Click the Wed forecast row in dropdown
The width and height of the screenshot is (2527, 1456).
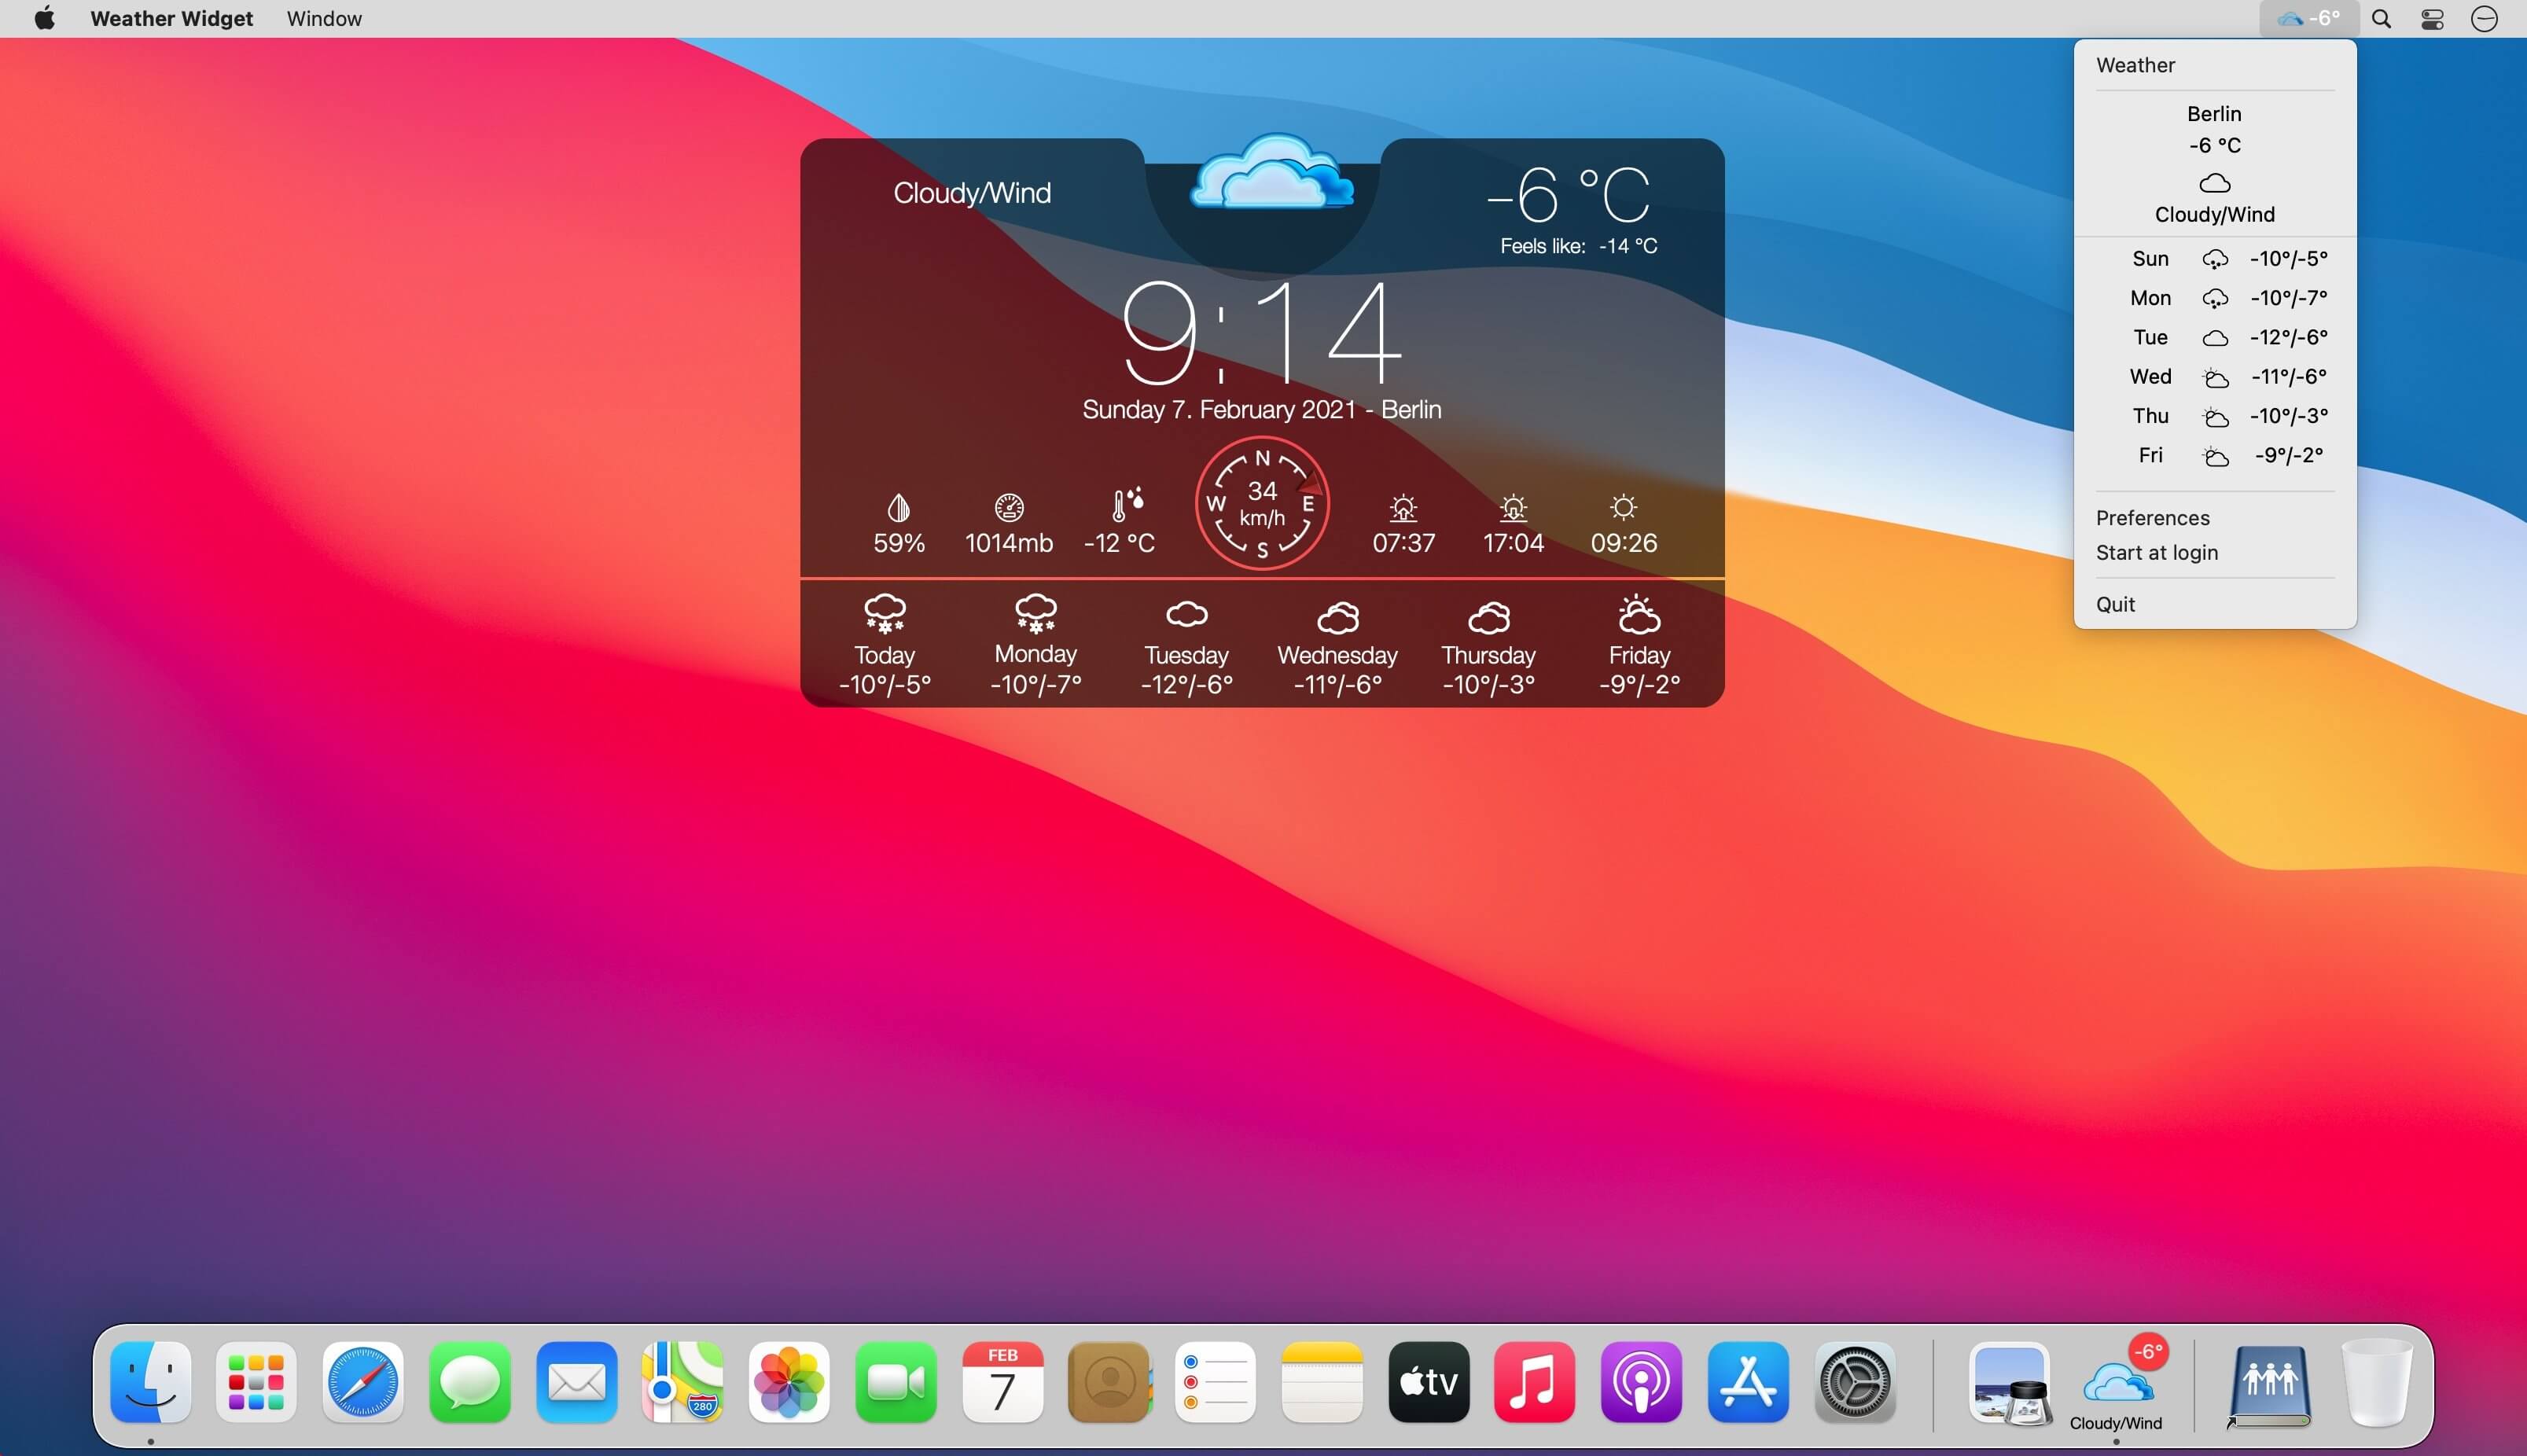tap(2215, 377)
